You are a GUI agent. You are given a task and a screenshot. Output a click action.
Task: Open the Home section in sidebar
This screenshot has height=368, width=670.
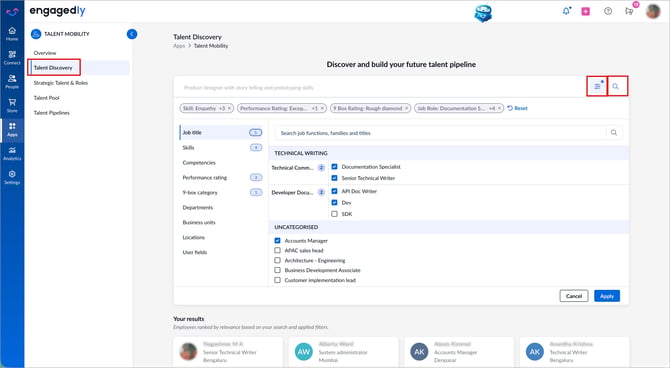[12, 34]
